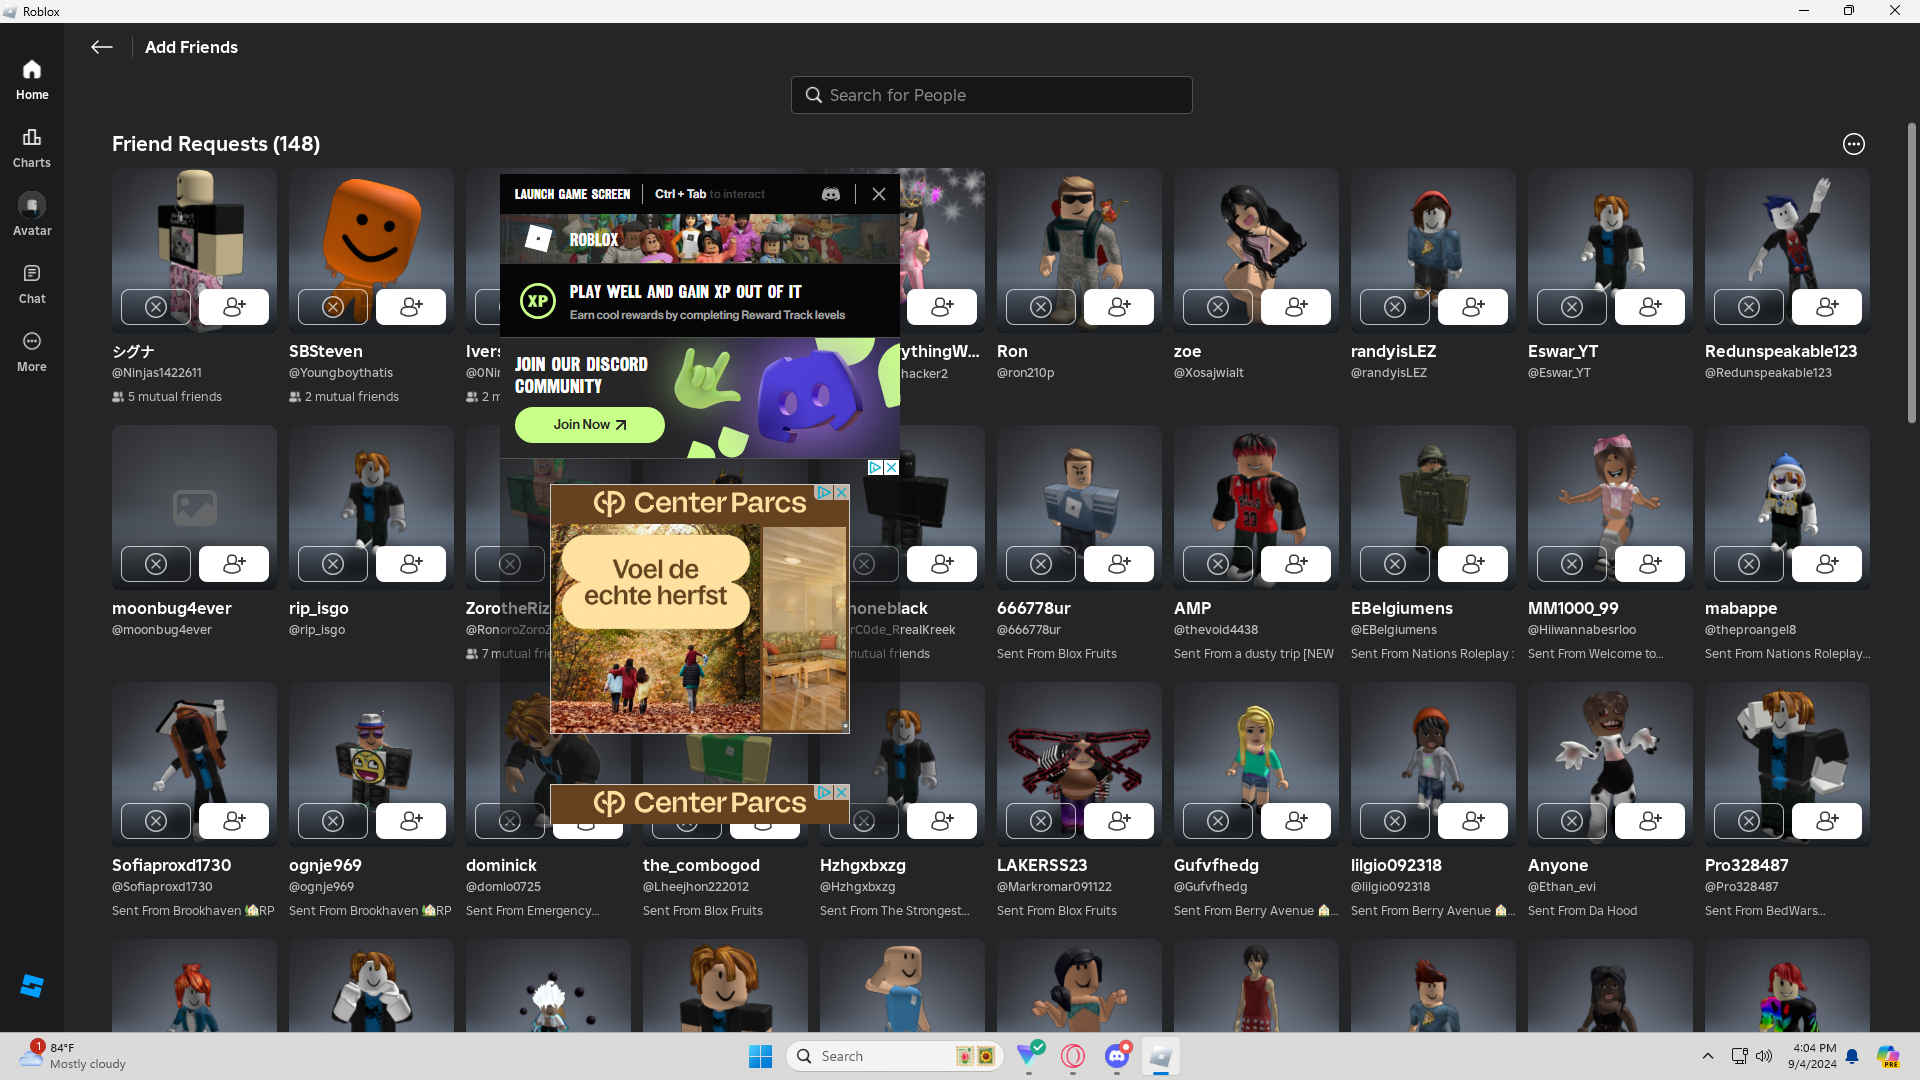This screenshot has width=1920, height=1080.
Task: Decline friend request from AMP
Action: pyautogui.click(x=1217, y=564)
